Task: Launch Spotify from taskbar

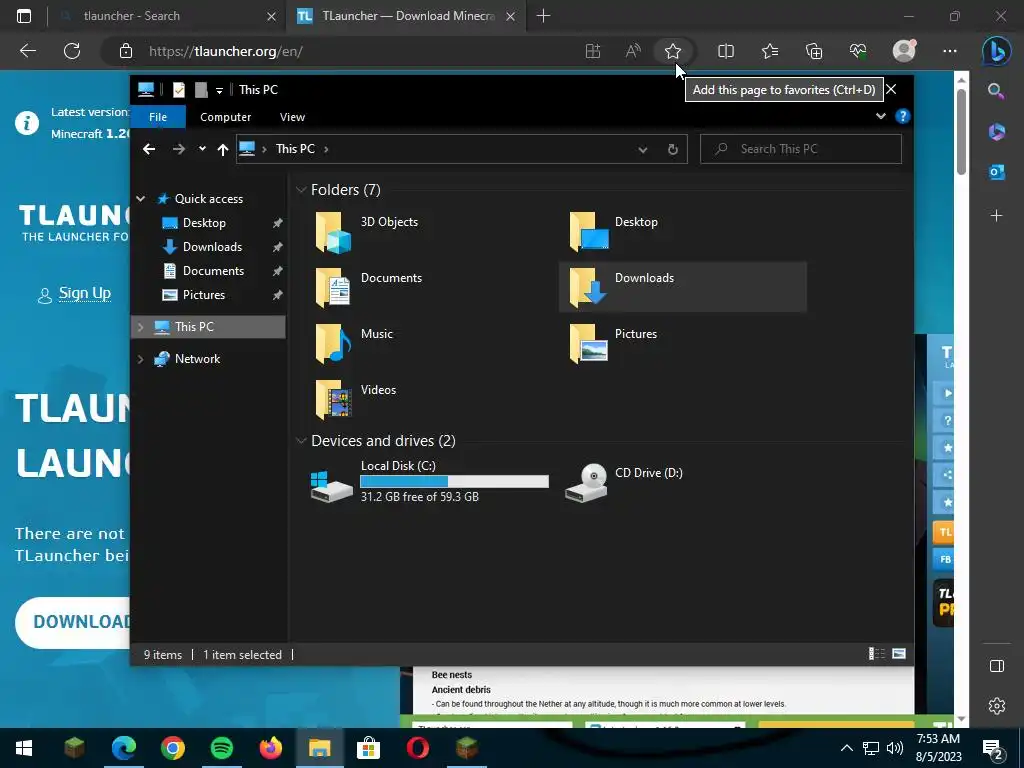Action: pos(221,748)
